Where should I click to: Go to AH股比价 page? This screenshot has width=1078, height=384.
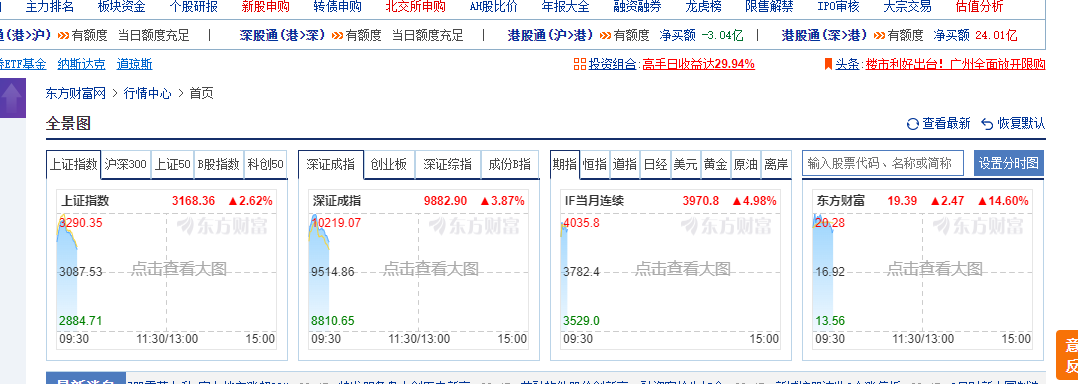tap(494, 8)
